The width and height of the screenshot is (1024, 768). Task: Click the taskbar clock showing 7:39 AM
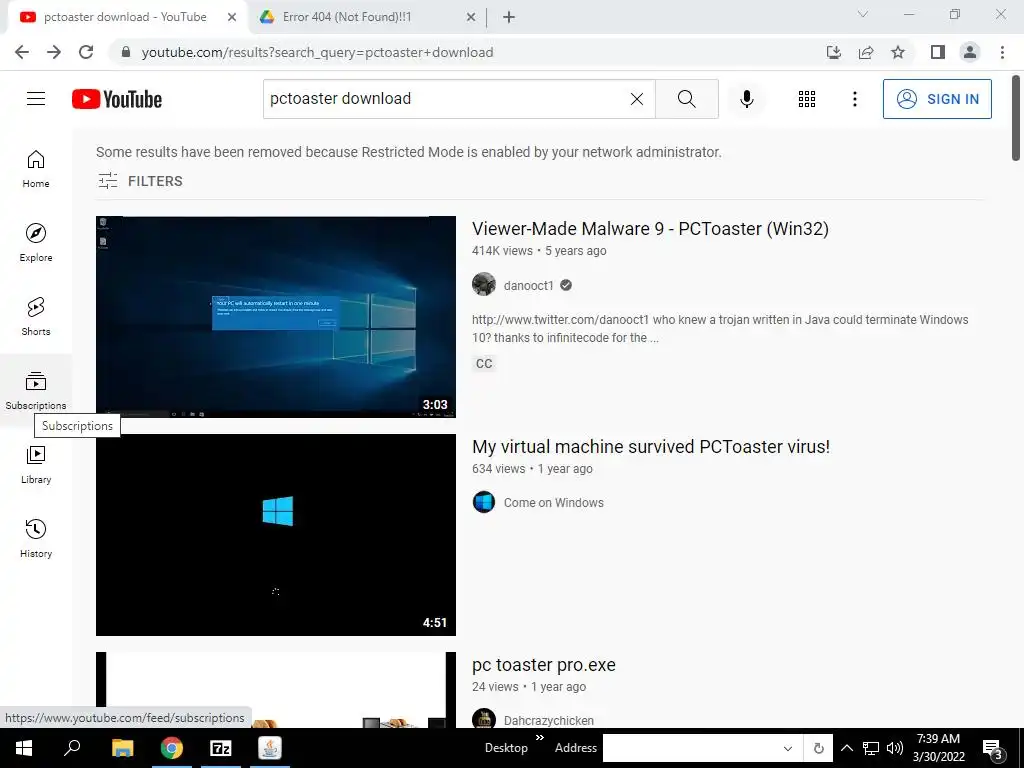pos(938,748)
